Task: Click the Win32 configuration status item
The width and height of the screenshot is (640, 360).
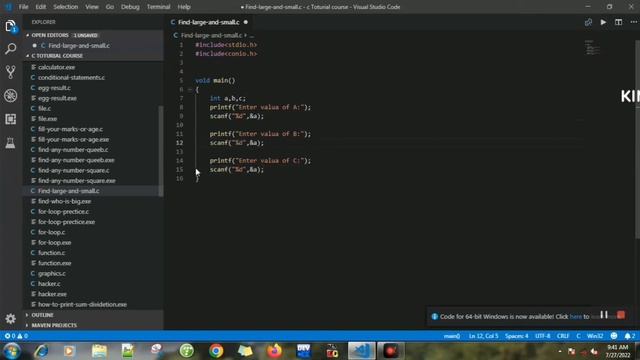Action: coord(595,336)
